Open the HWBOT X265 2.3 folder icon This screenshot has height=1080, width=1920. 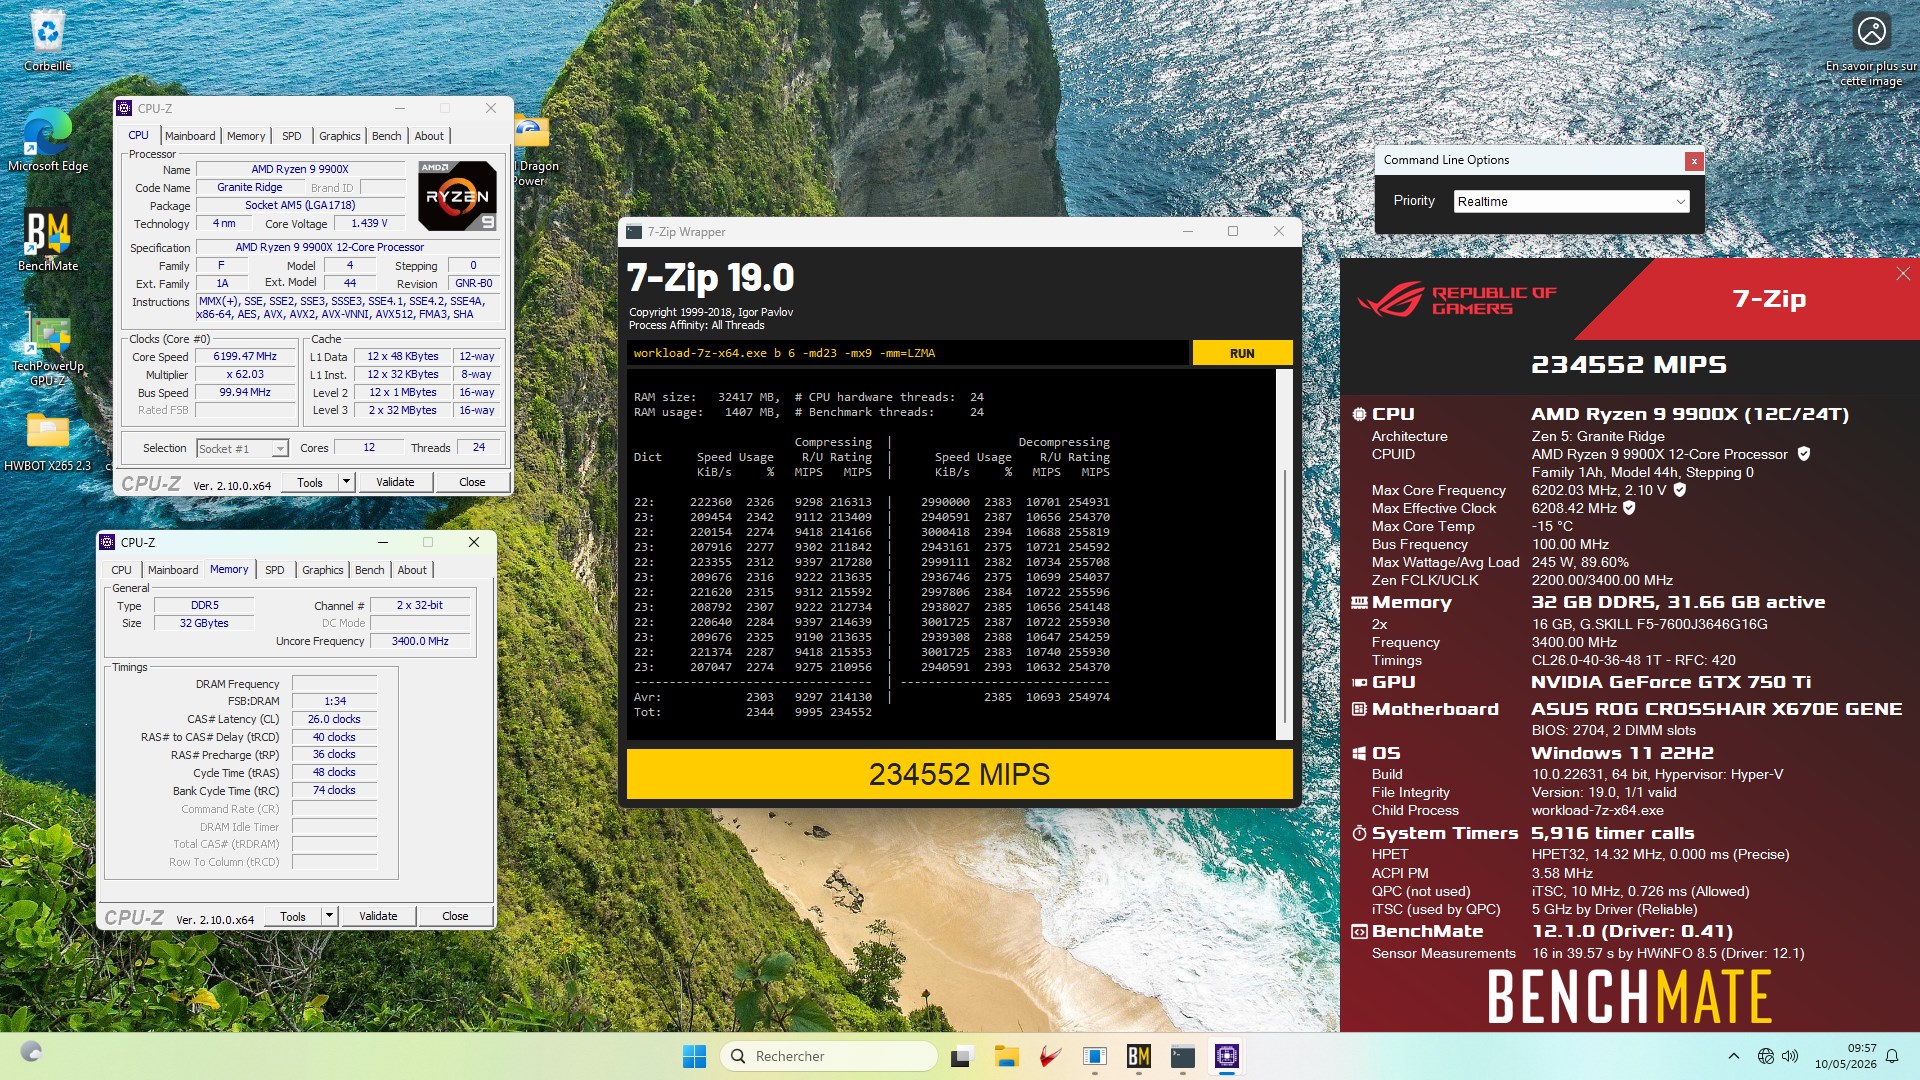point(47,440)
